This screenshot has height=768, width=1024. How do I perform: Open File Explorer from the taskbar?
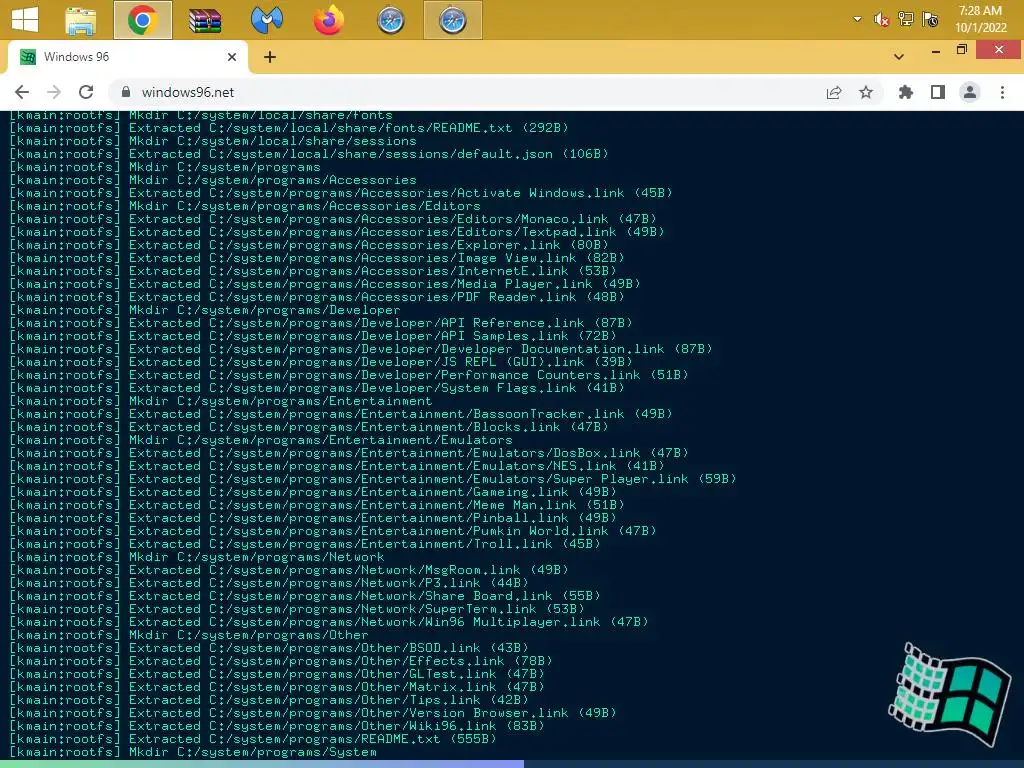(x=81, y=20)
